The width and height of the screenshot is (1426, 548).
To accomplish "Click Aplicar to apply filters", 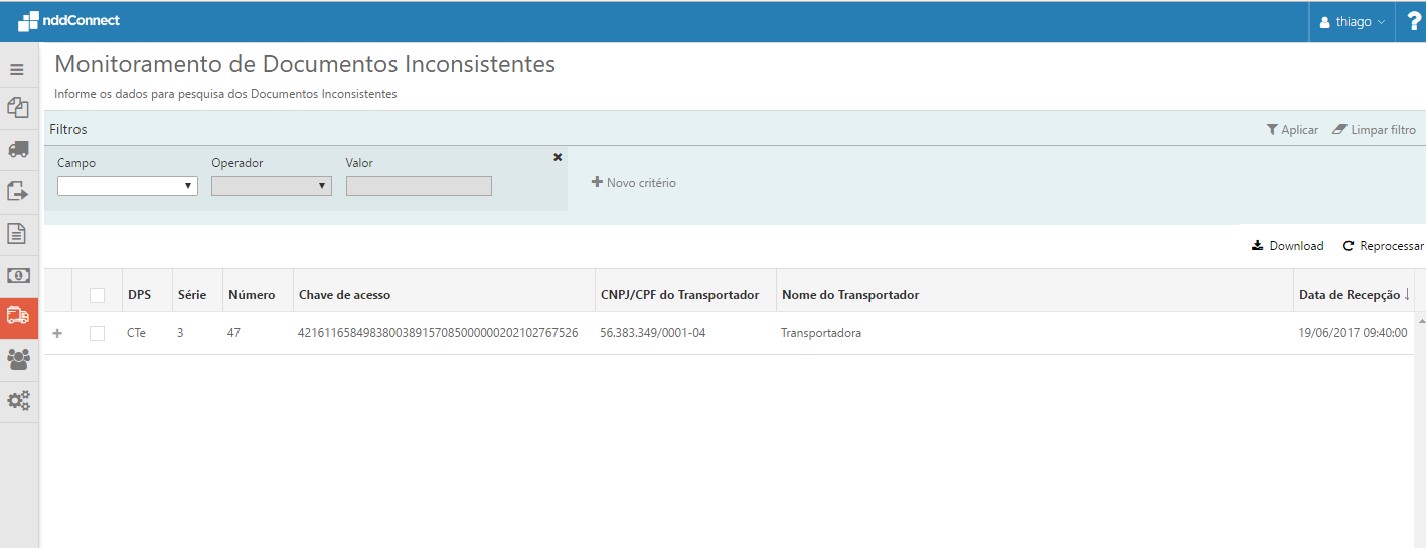I will (1292, 130).
